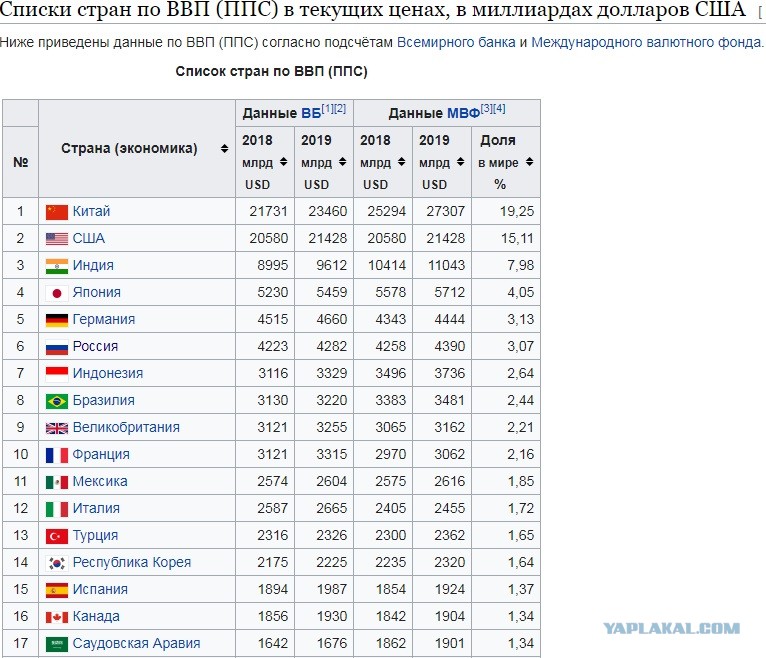Viewport: 766px width, 658px height.
Task: Open the Республика Корея country link
Action: coord(131,563)
